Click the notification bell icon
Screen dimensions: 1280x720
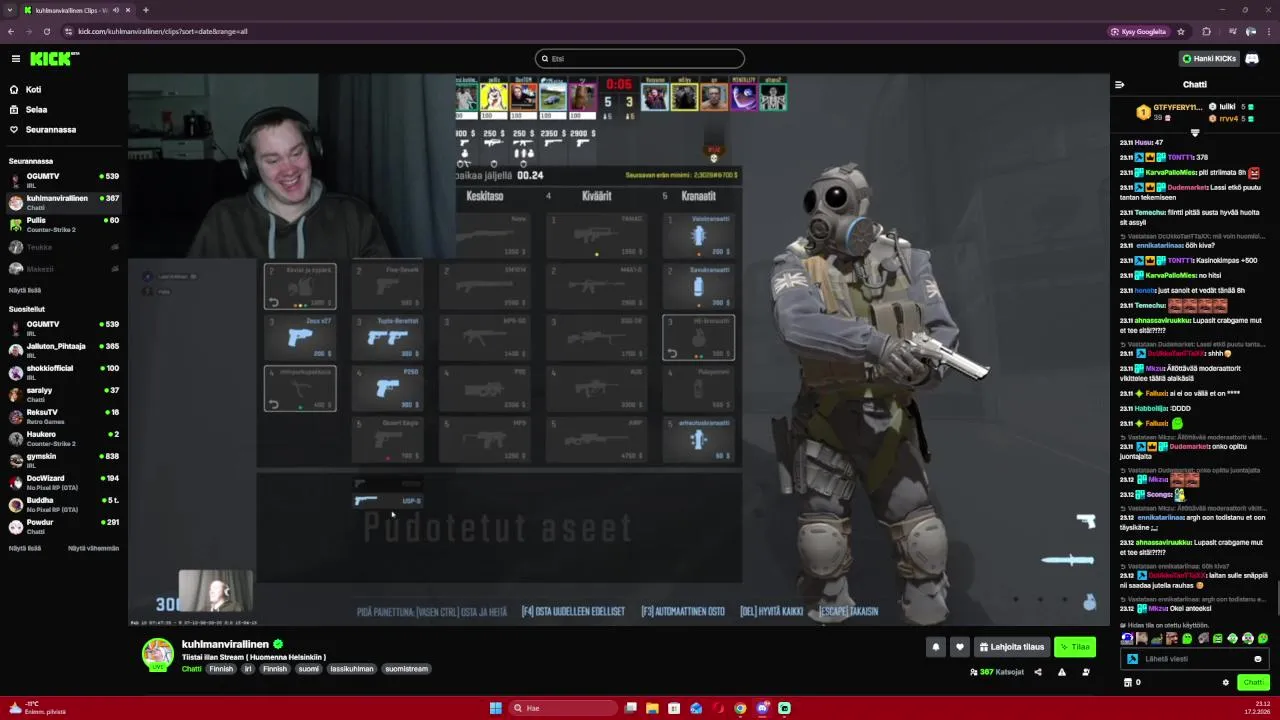pyautogui.click(x=936, y=647)
